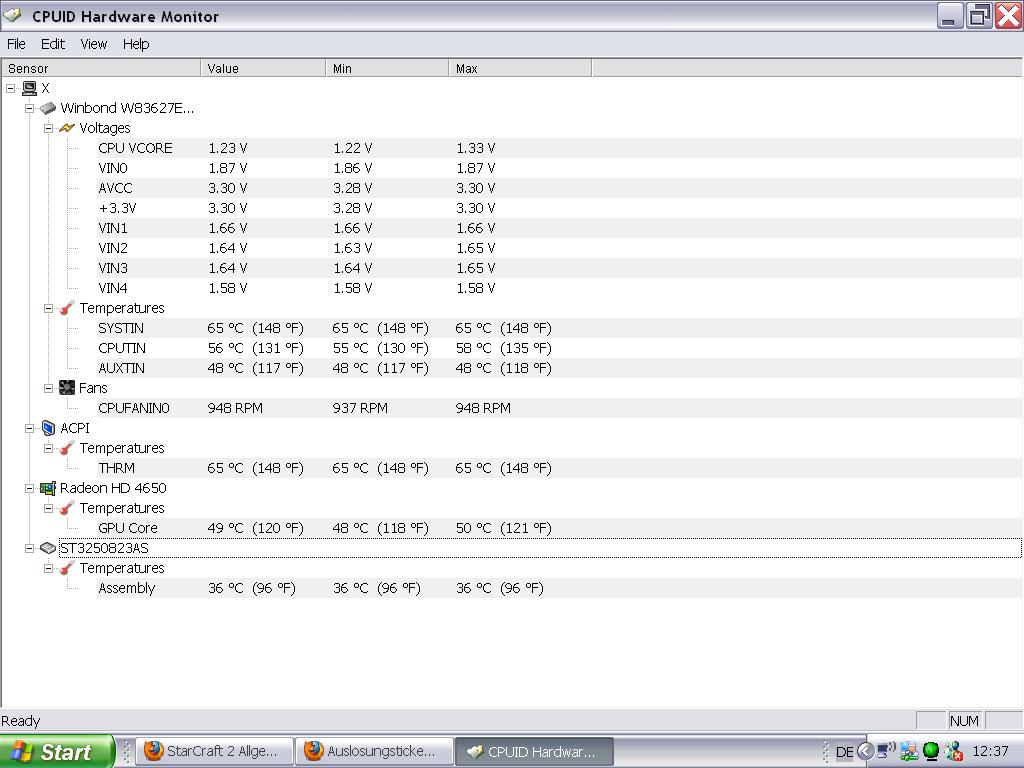1024x768 pixels.
Task: Click the Radeon graphics card icon
Action: pos(48,488)
